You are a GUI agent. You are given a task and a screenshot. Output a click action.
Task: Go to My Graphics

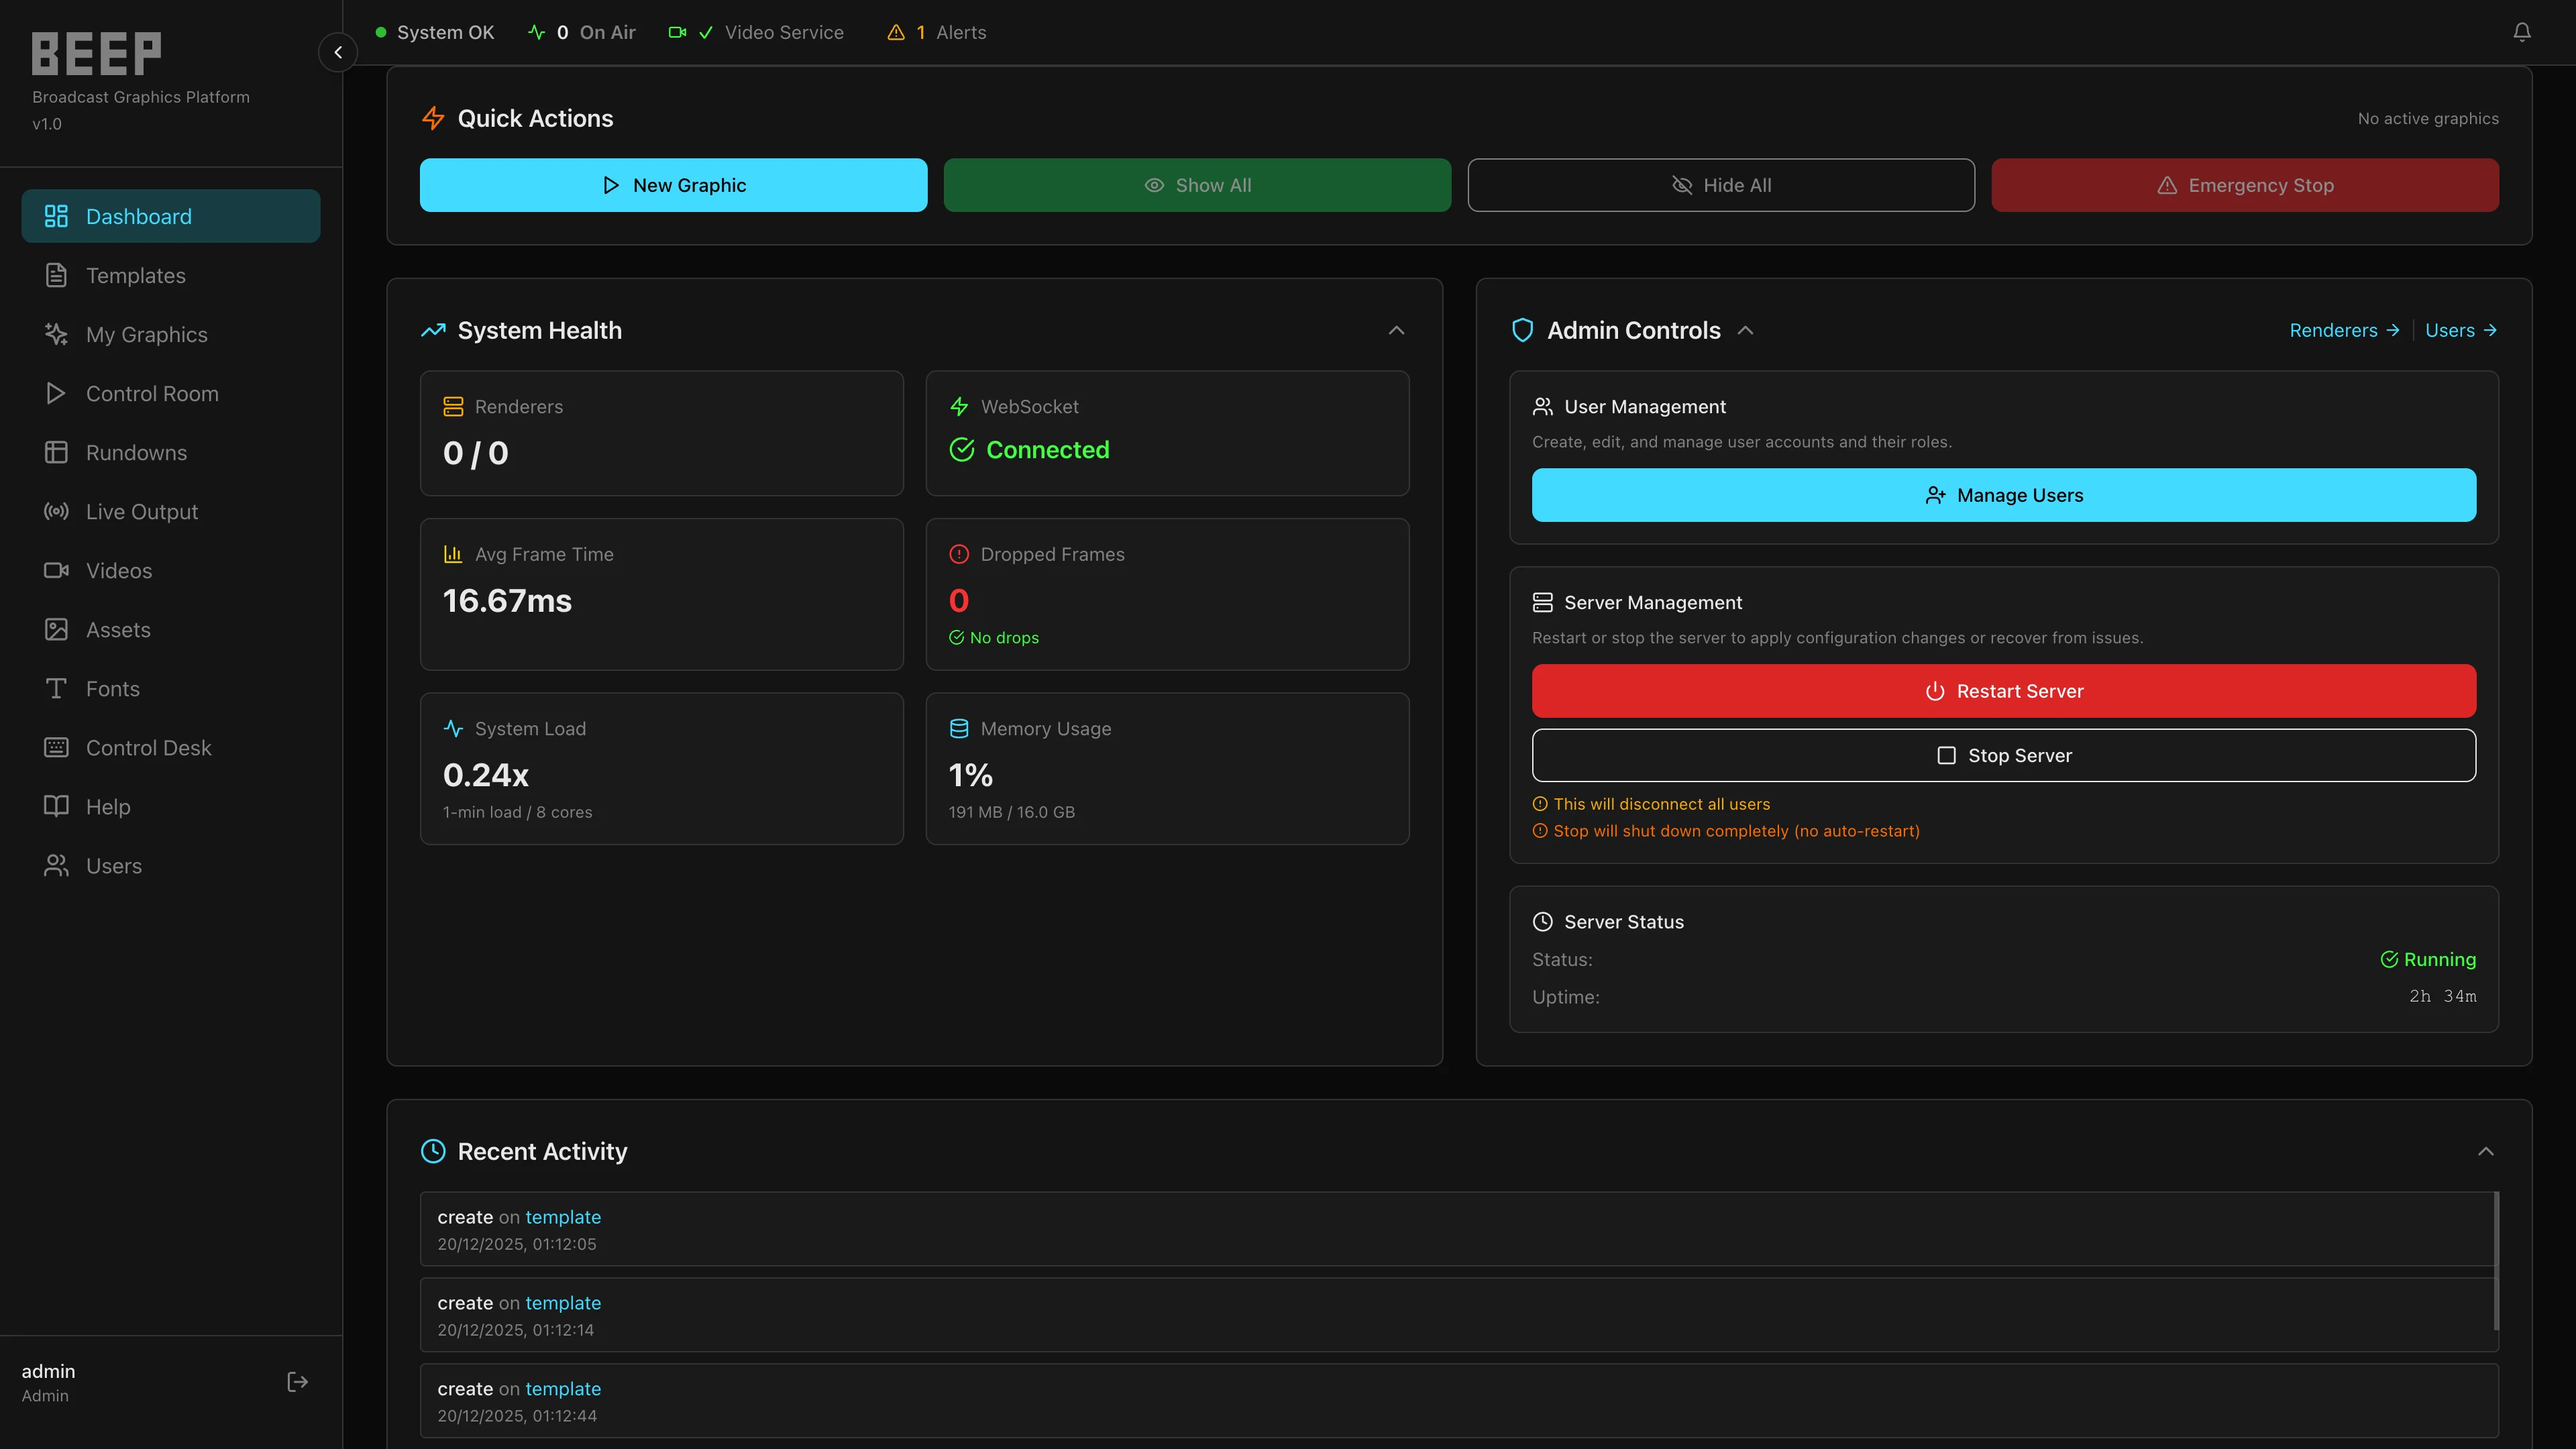pyautogui.click(x=171, y=334)
